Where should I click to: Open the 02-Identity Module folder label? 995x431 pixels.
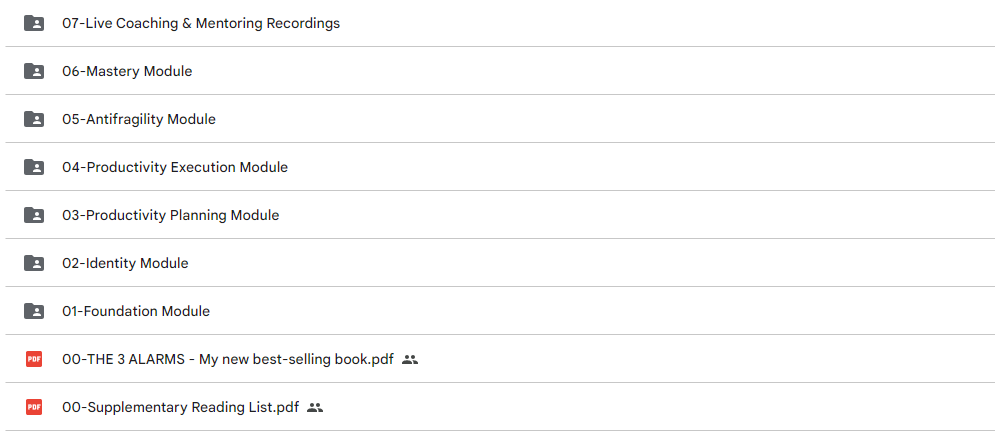[125, 263]
